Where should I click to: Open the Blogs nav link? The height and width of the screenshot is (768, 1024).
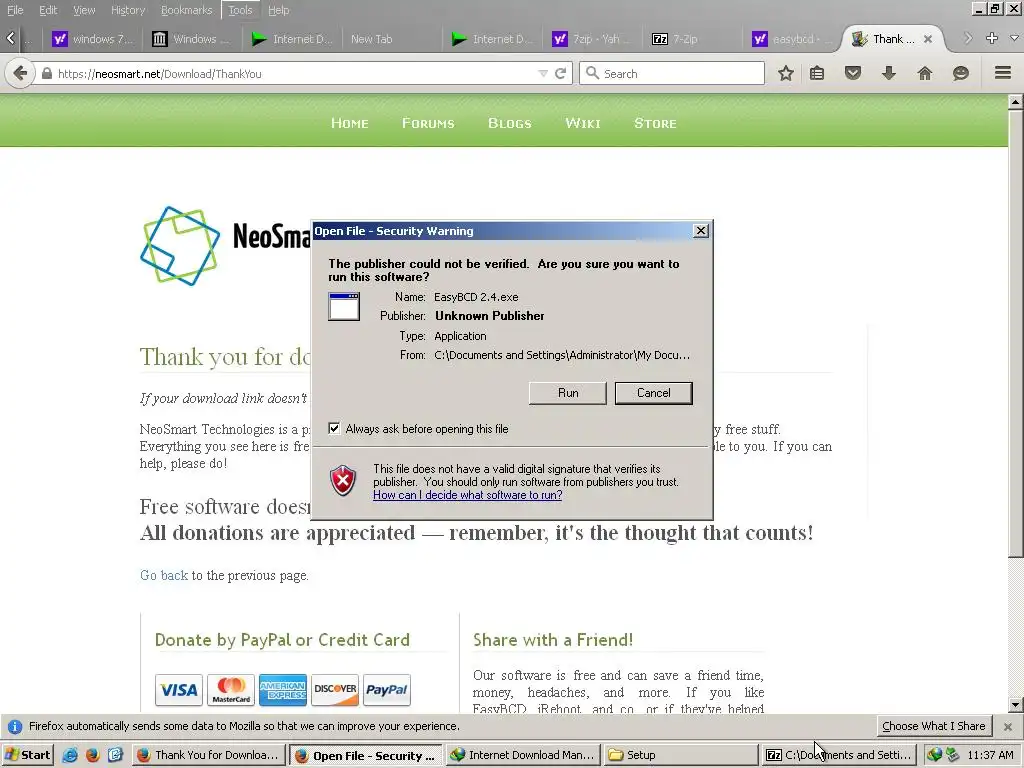click(509, 123)
